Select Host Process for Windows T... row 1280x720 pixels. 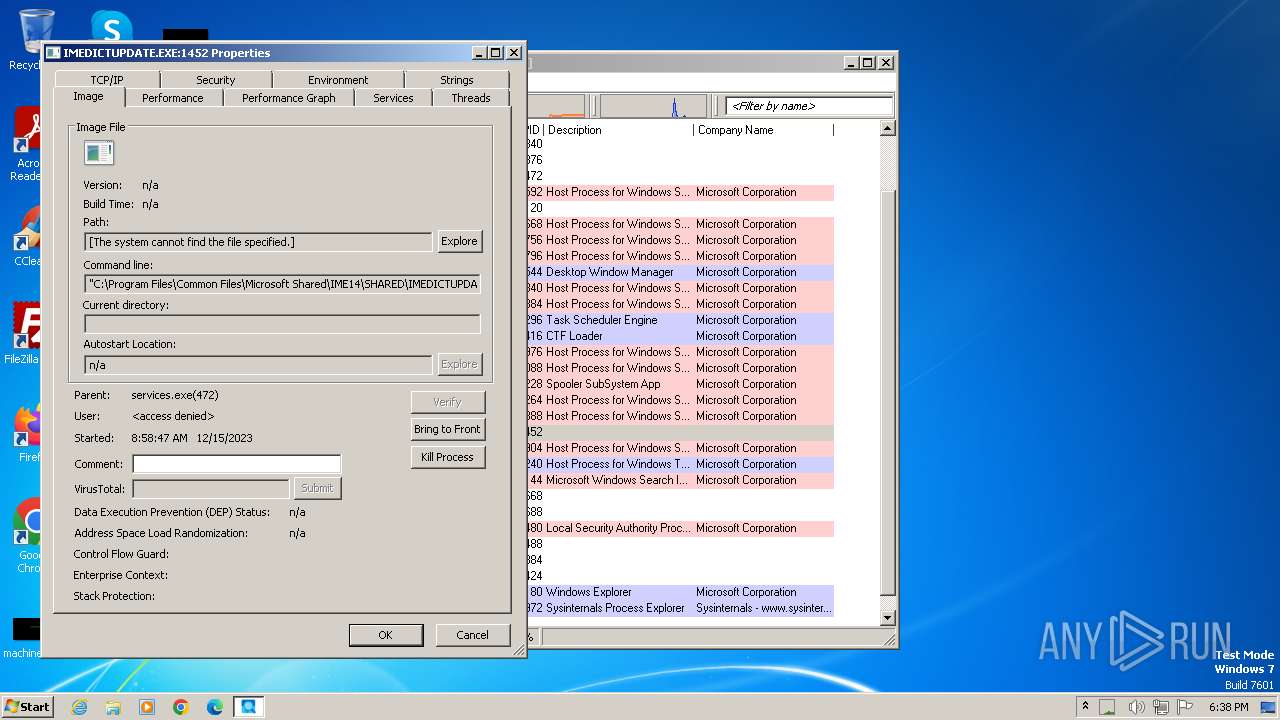pos(680,464)
